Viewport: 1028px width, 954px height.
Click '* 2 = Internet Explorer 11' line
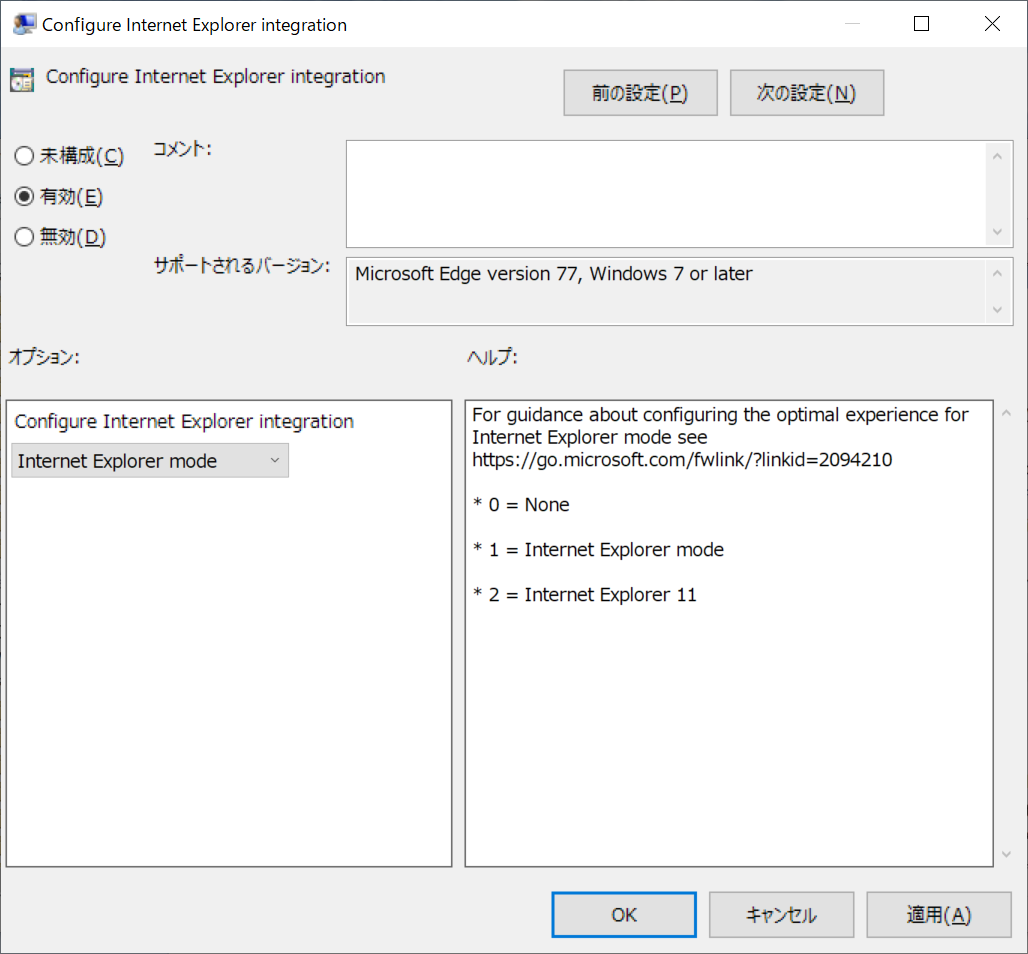click(x=585, y=595)
